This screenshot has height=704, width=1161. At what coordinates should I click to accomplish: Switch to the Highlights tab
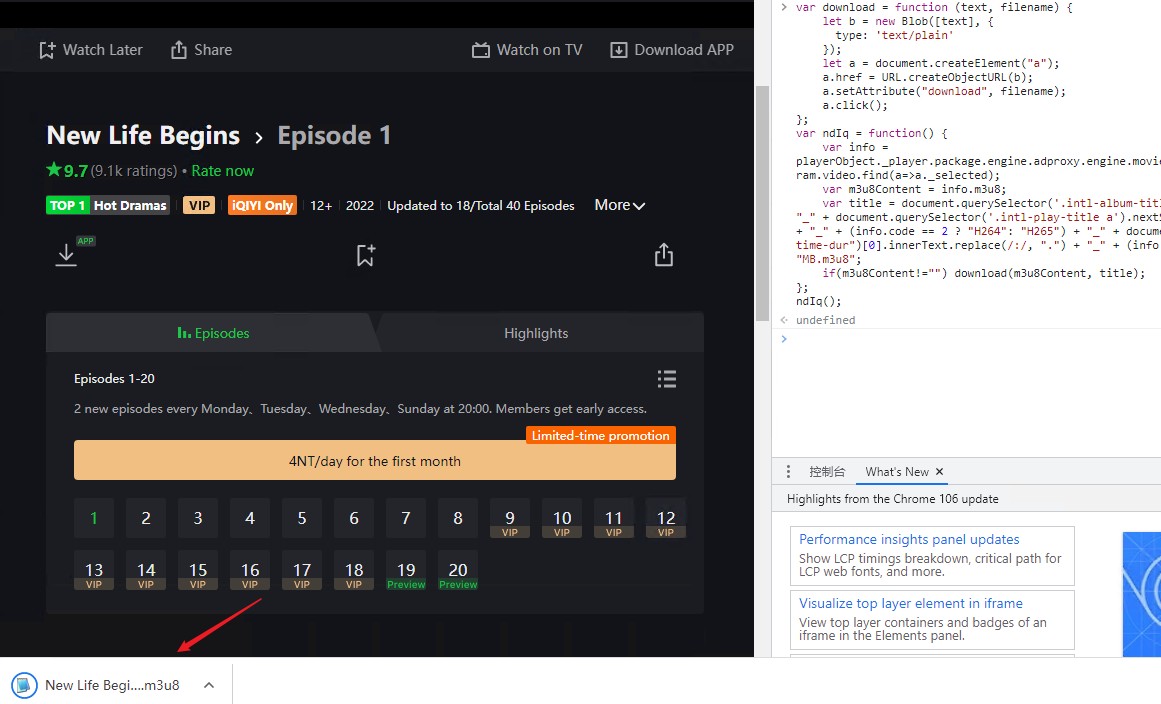536,333
